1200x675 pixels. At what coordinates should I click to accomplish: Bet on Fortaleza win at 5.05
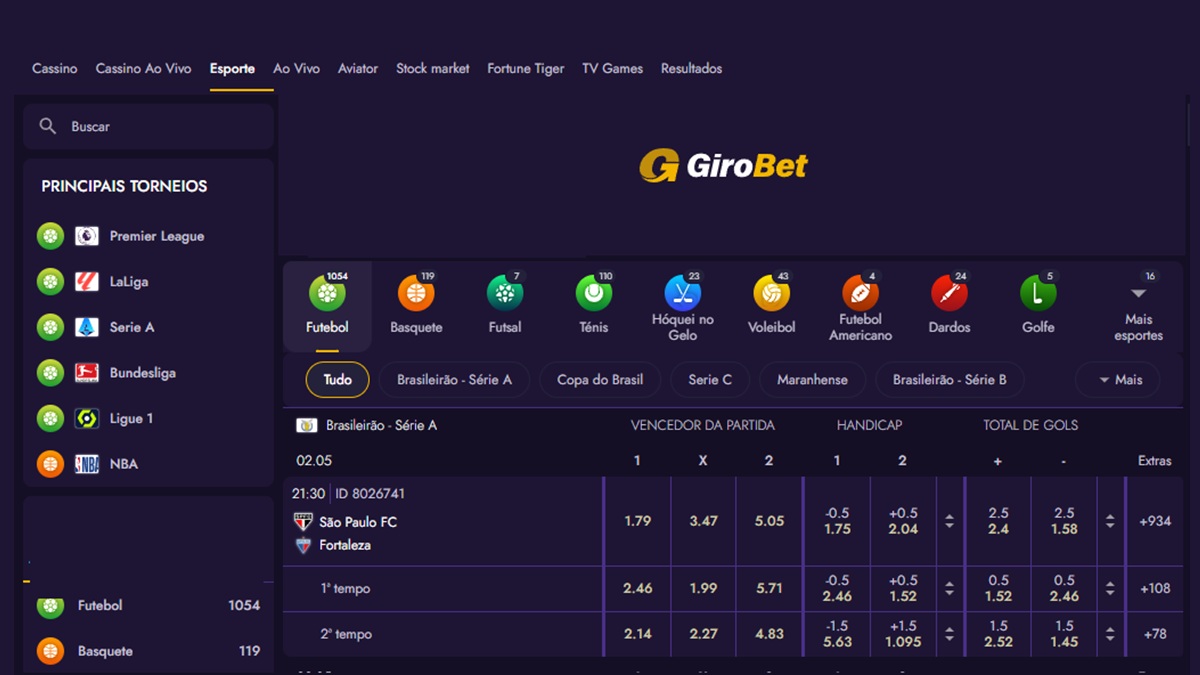tap(769, 521)
